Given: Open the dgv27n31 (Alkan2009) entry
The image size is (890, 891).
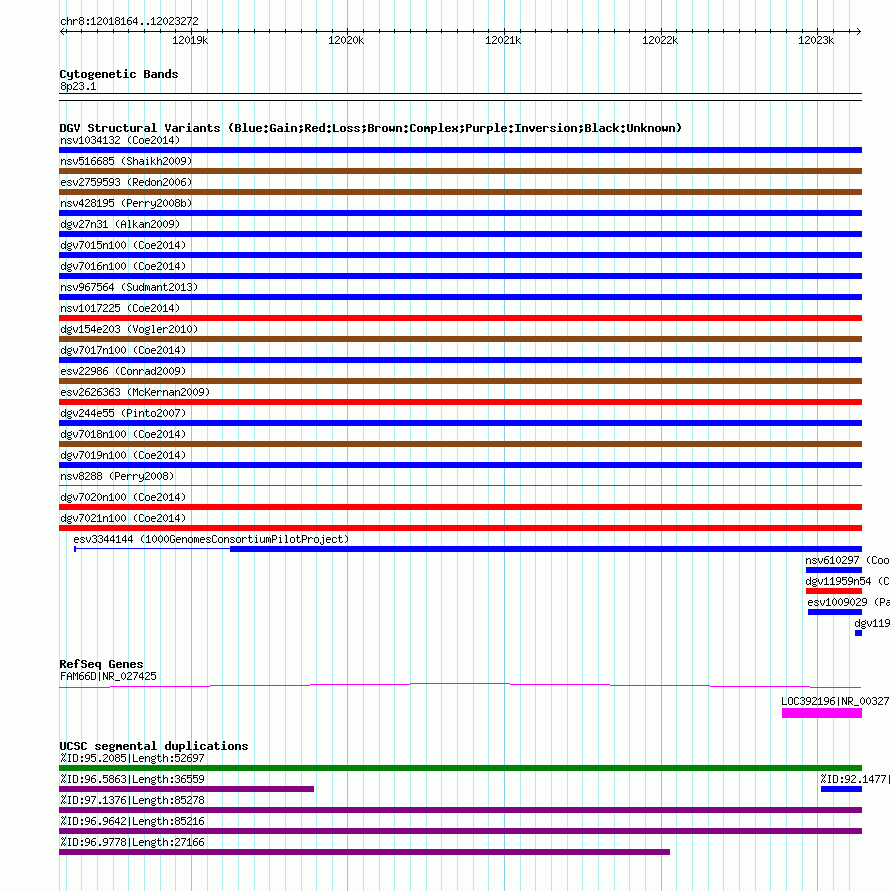Looking at the screenshot, I should tap(120, 224).
